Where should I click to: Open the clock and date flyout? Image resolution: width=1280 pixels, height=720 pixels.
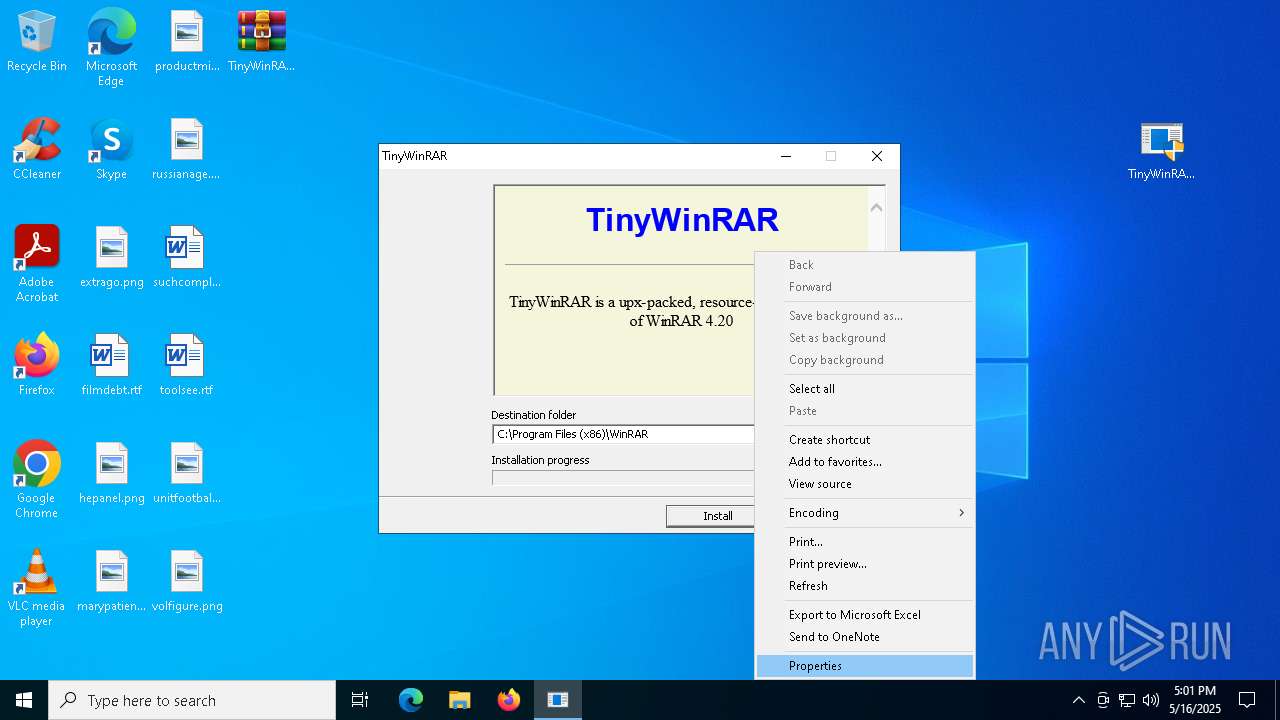point(1195,700)
